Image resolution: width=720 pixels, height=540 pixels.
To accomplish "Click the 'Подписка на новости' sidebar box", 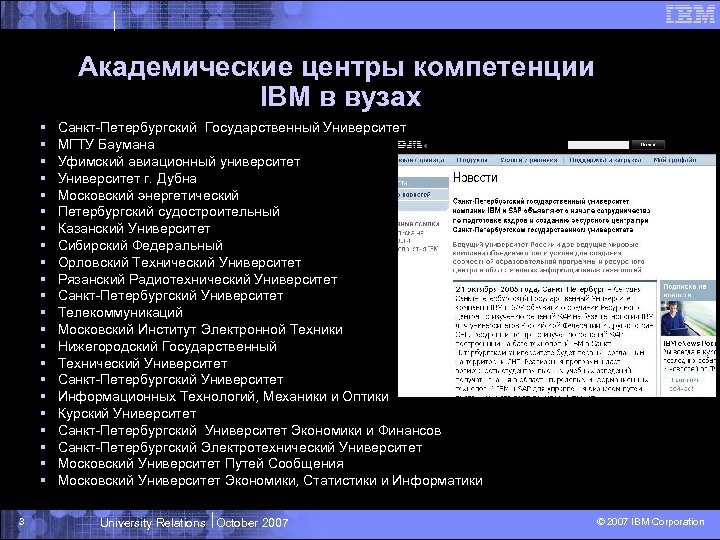I will pyautogui.click(x=686, y=290).
